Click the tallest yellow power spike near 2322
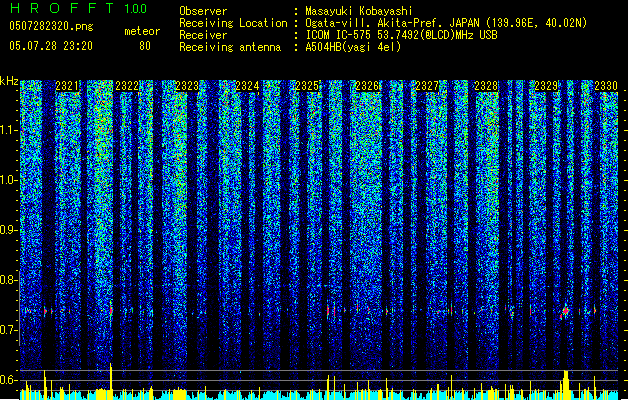The image size is (629, 400). tap(111, 381)
